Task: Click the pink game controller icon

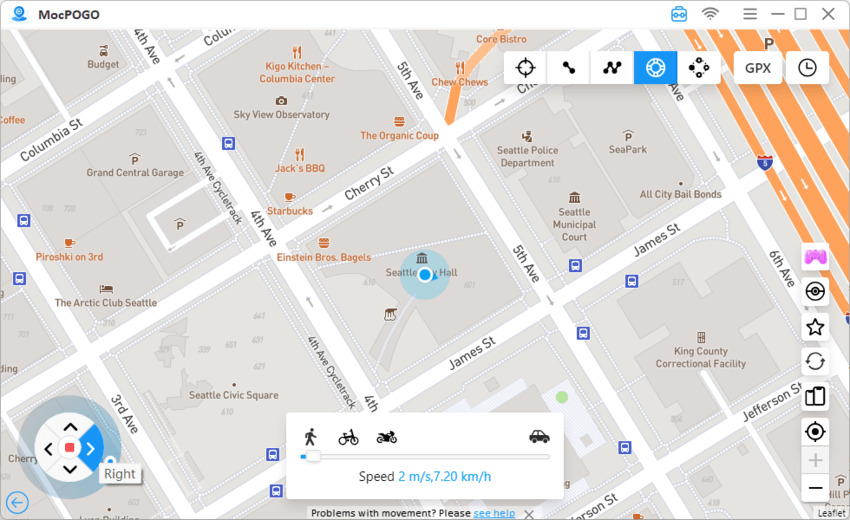Action: pos(815,256)
